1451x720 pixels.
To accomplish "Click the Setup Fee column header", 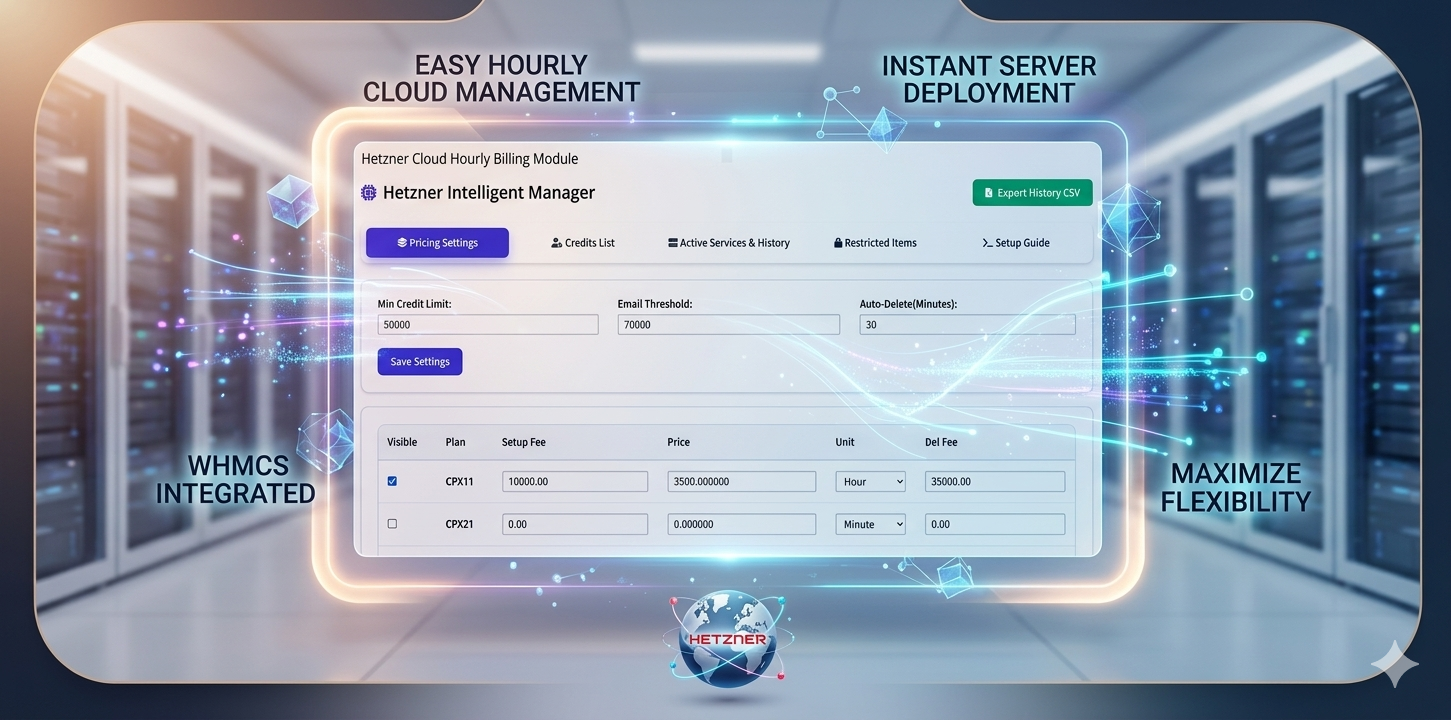I will 524,442.
